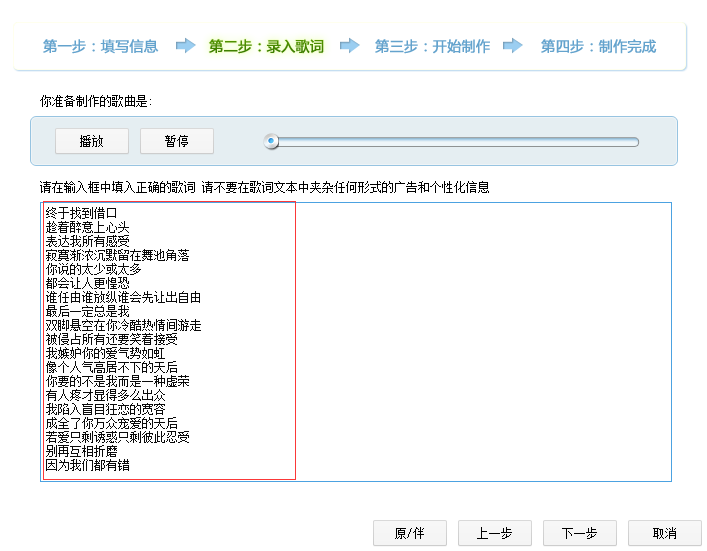Image resolution: width=707 pixels, height=551 pixels.
Task: Click the middle of the playback progress track
Action: coord(451,142)
